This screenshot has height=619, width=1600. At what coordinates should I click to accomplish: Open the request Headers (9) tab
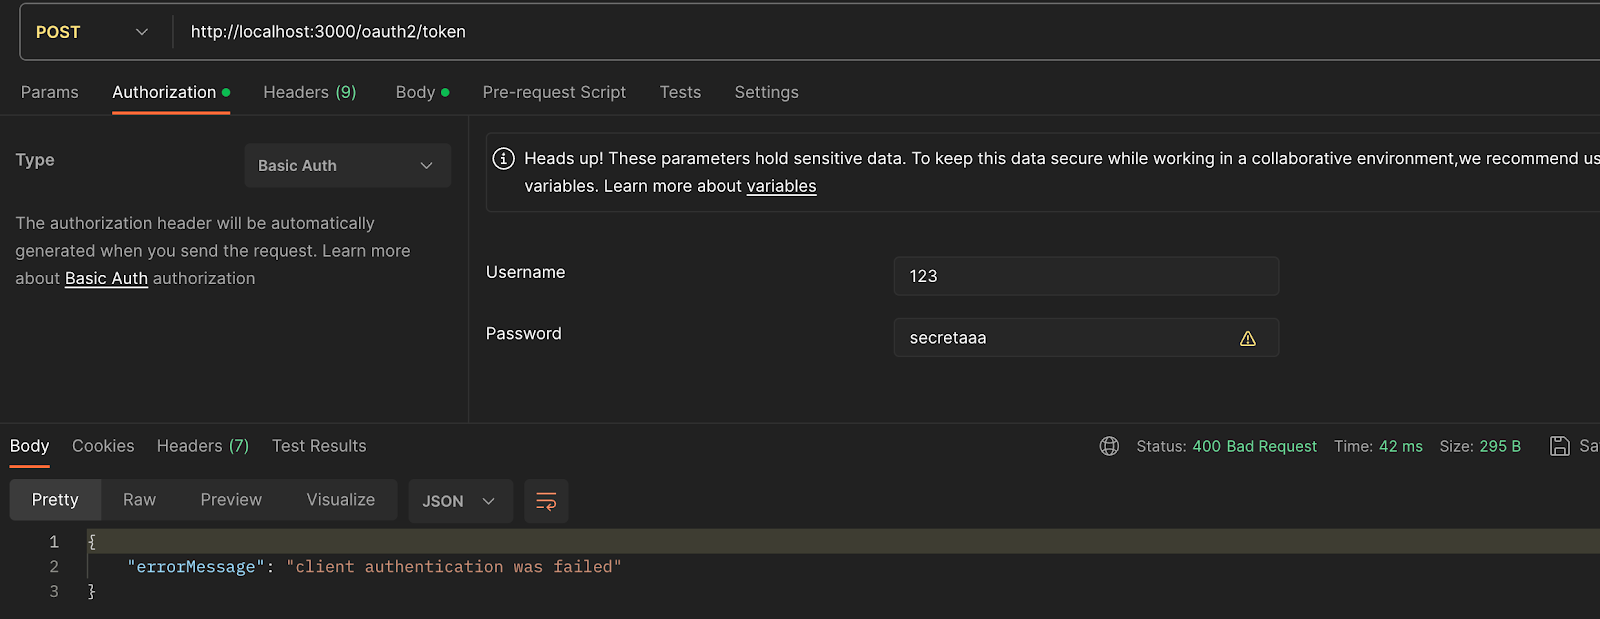coord(309,92)
